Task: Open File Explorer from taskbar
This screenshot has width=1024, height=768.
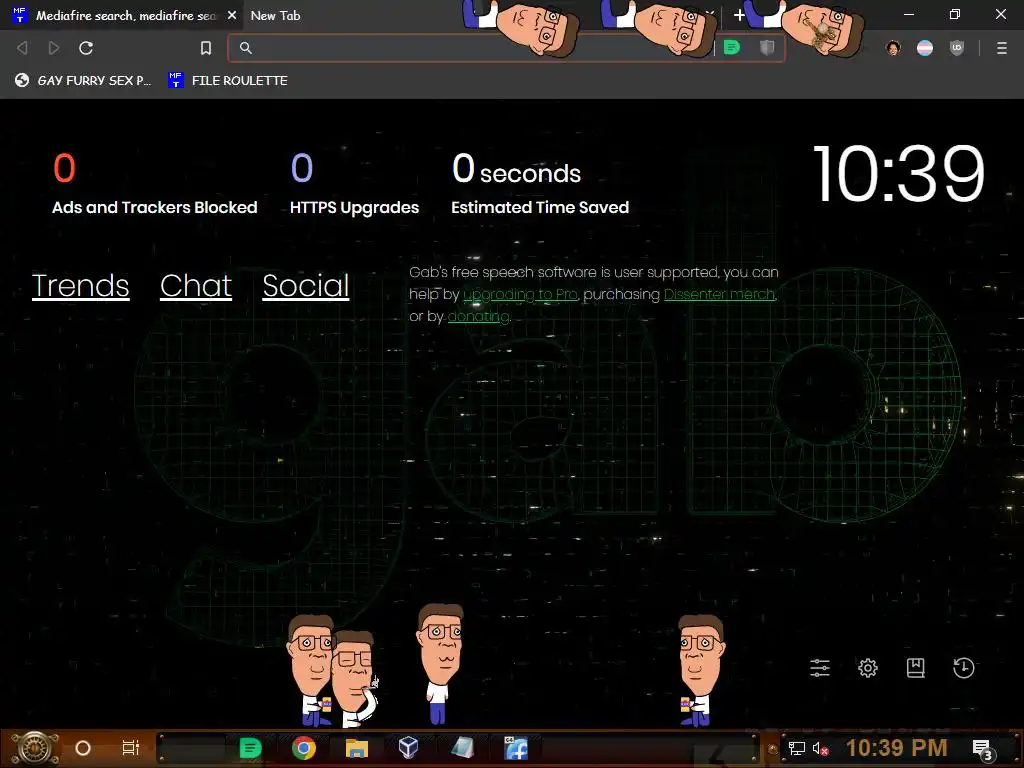Action: pyautogui.click(x=357, y=748)
